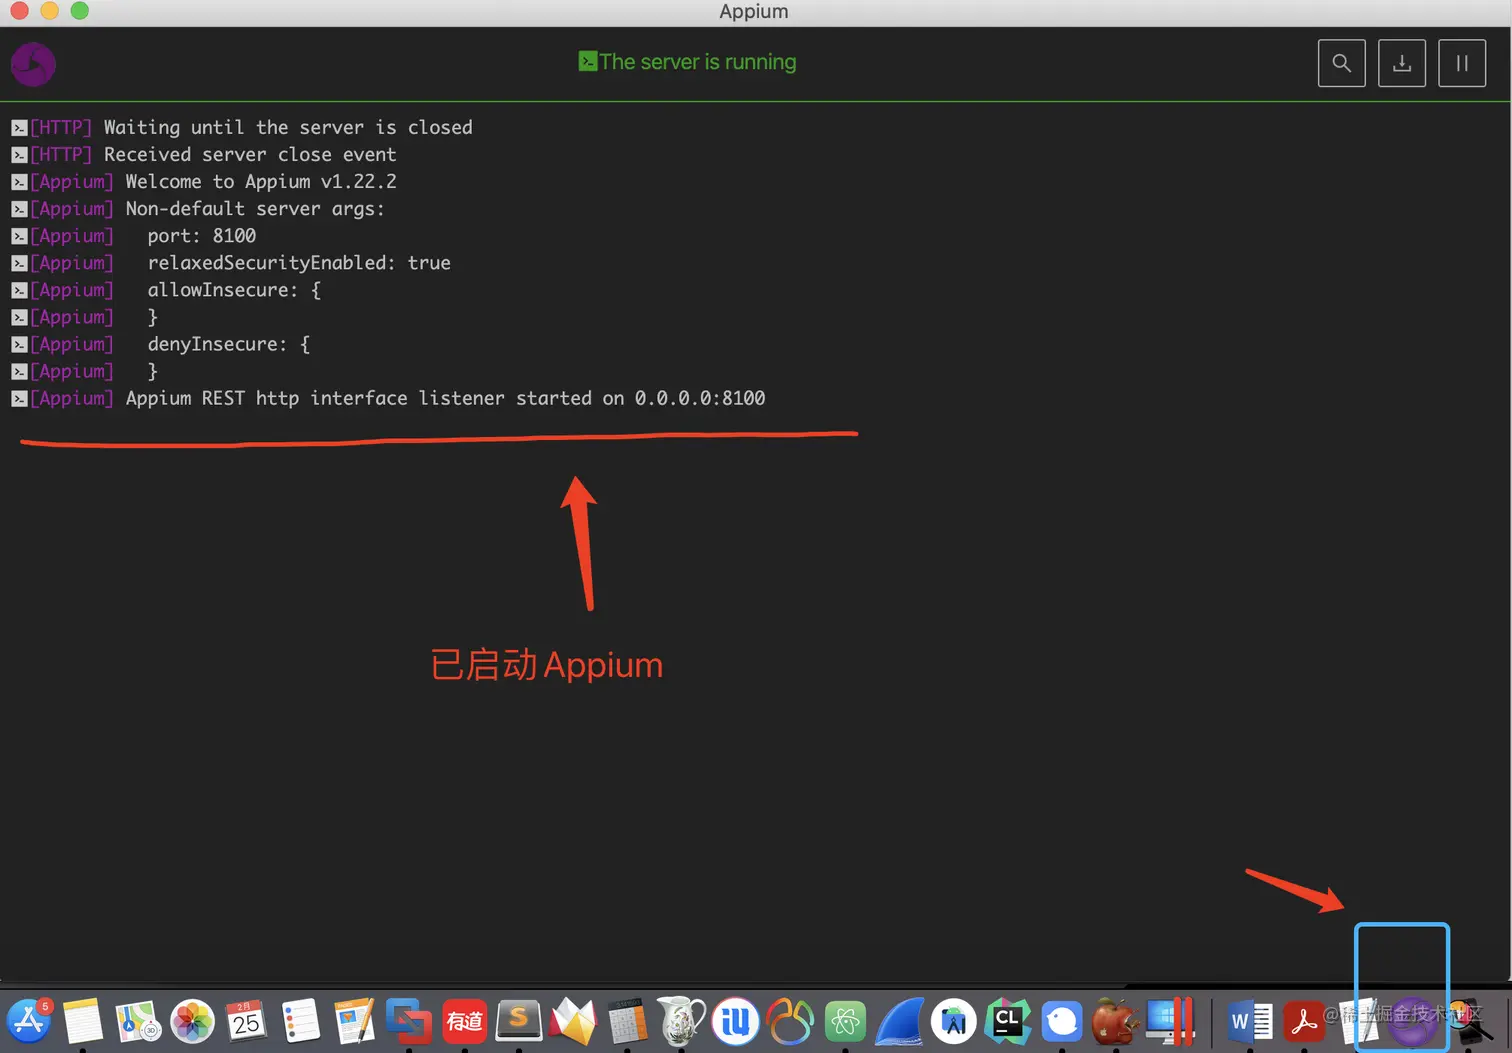Open Microsoft Word in dock
The image size is (1512, 1053).
click(1249, 1021)
